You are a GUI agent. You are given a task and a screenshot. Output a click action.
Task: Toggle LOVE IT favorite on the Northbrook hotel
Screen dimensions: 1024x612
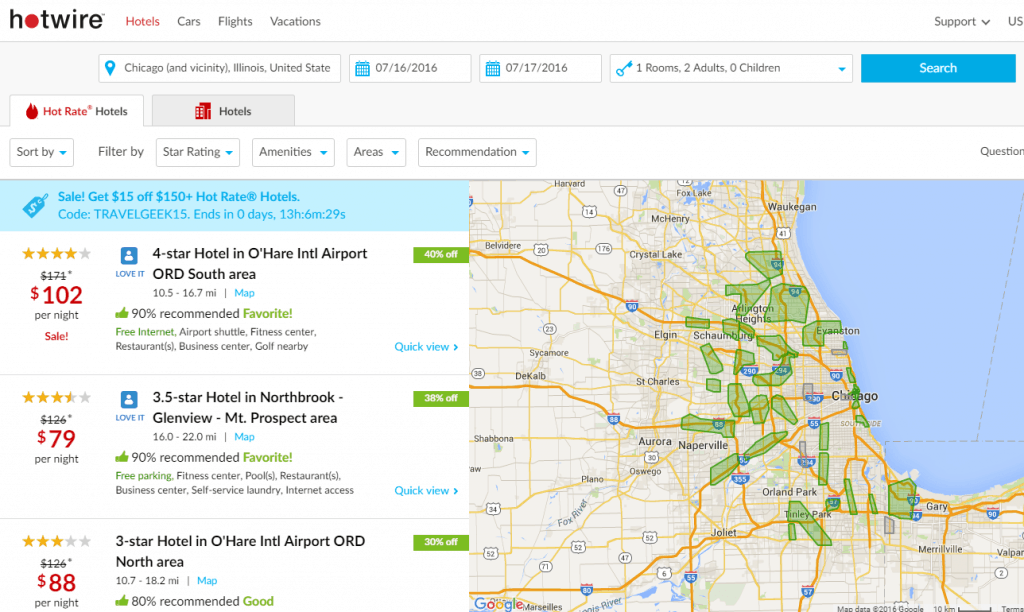tap(129, 400)
